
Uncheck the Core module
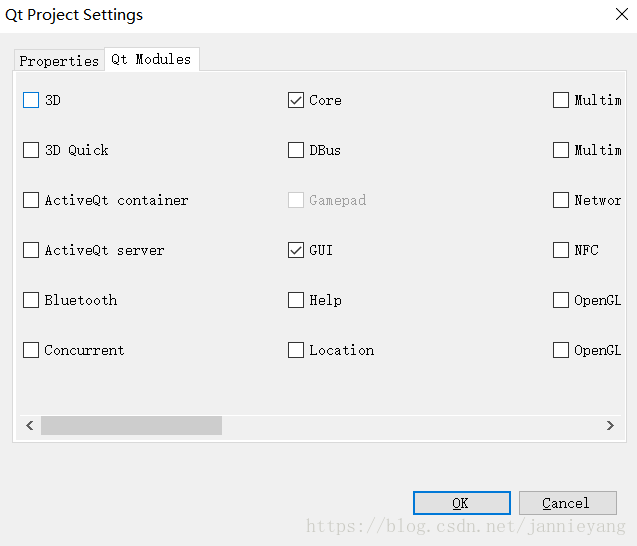pyautogui.click(x=296, y=100)
